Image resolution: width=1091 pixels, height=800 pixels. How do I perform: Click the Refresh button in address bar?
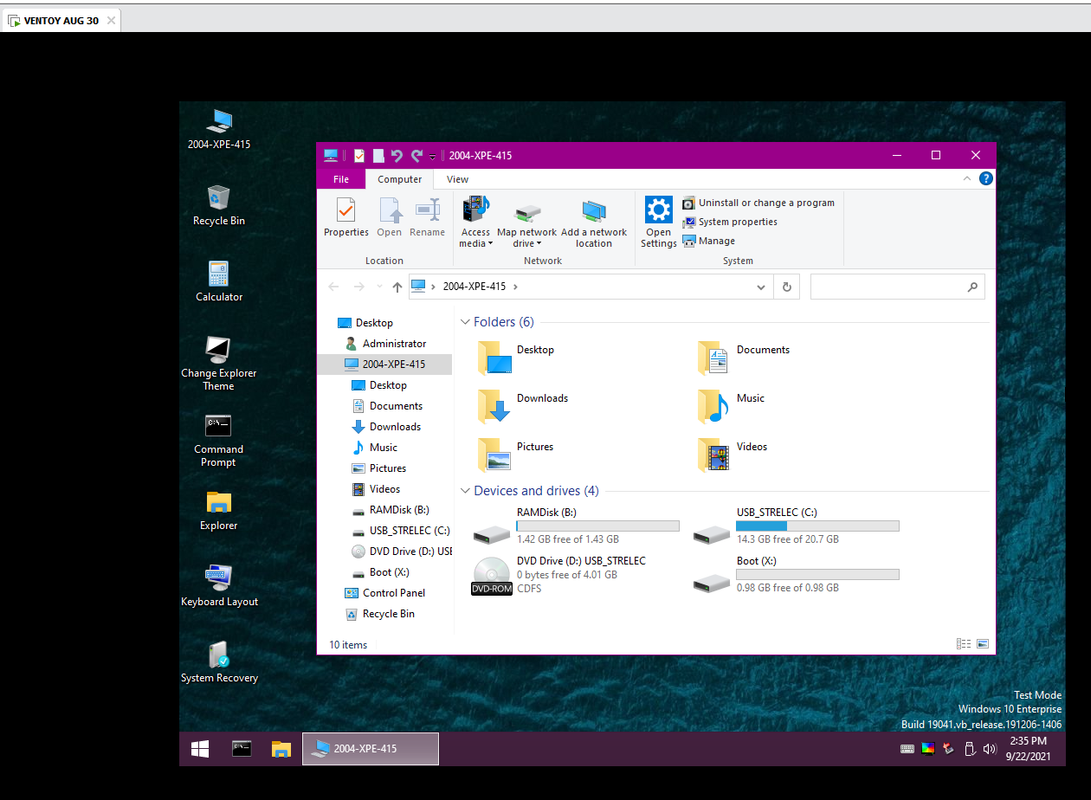pyautogui.click(x=787, y=287)
